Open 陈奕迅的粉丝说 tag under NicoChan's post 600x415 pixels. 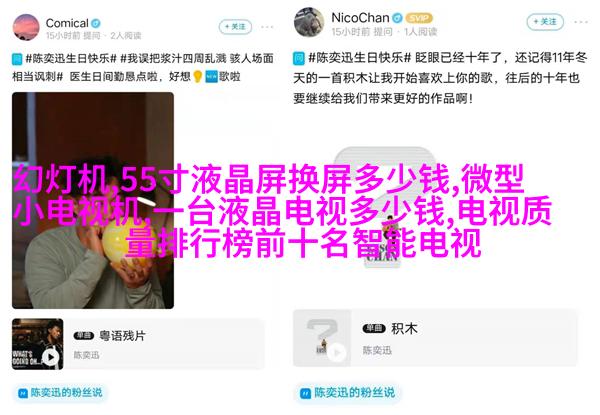pyautogui.click(x=347, y=392)
